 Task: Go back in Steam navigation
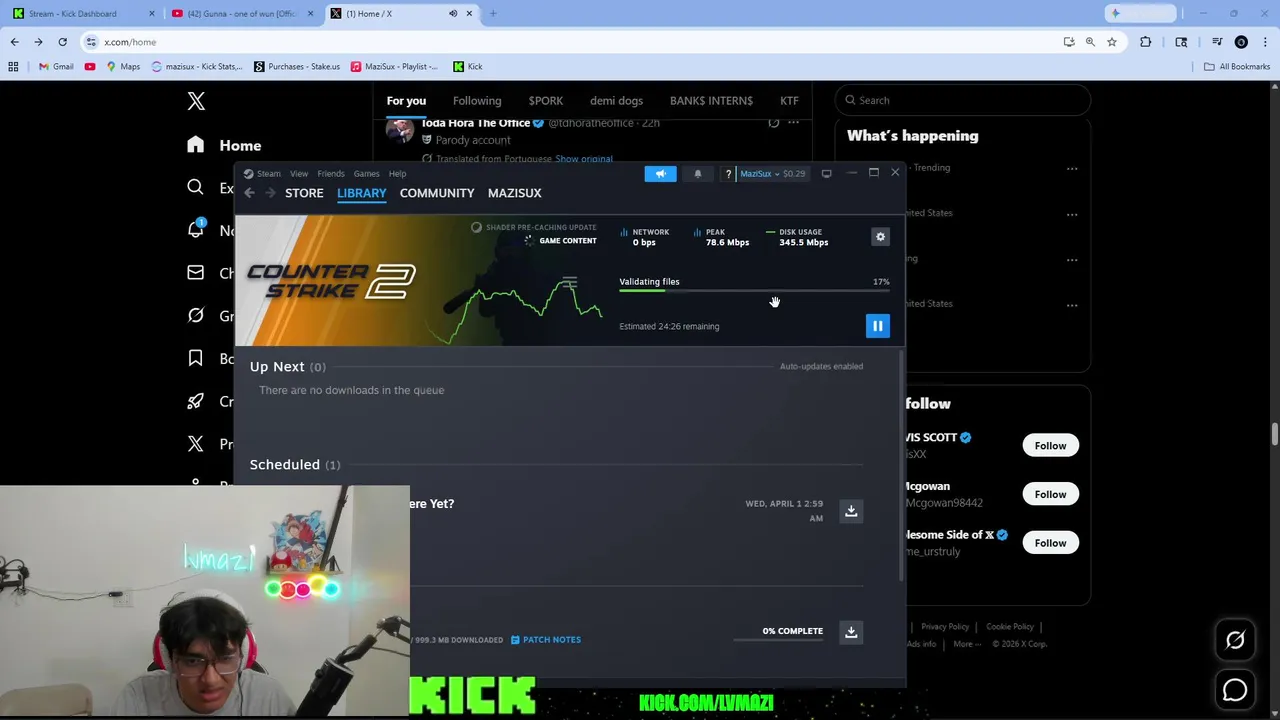250,193
